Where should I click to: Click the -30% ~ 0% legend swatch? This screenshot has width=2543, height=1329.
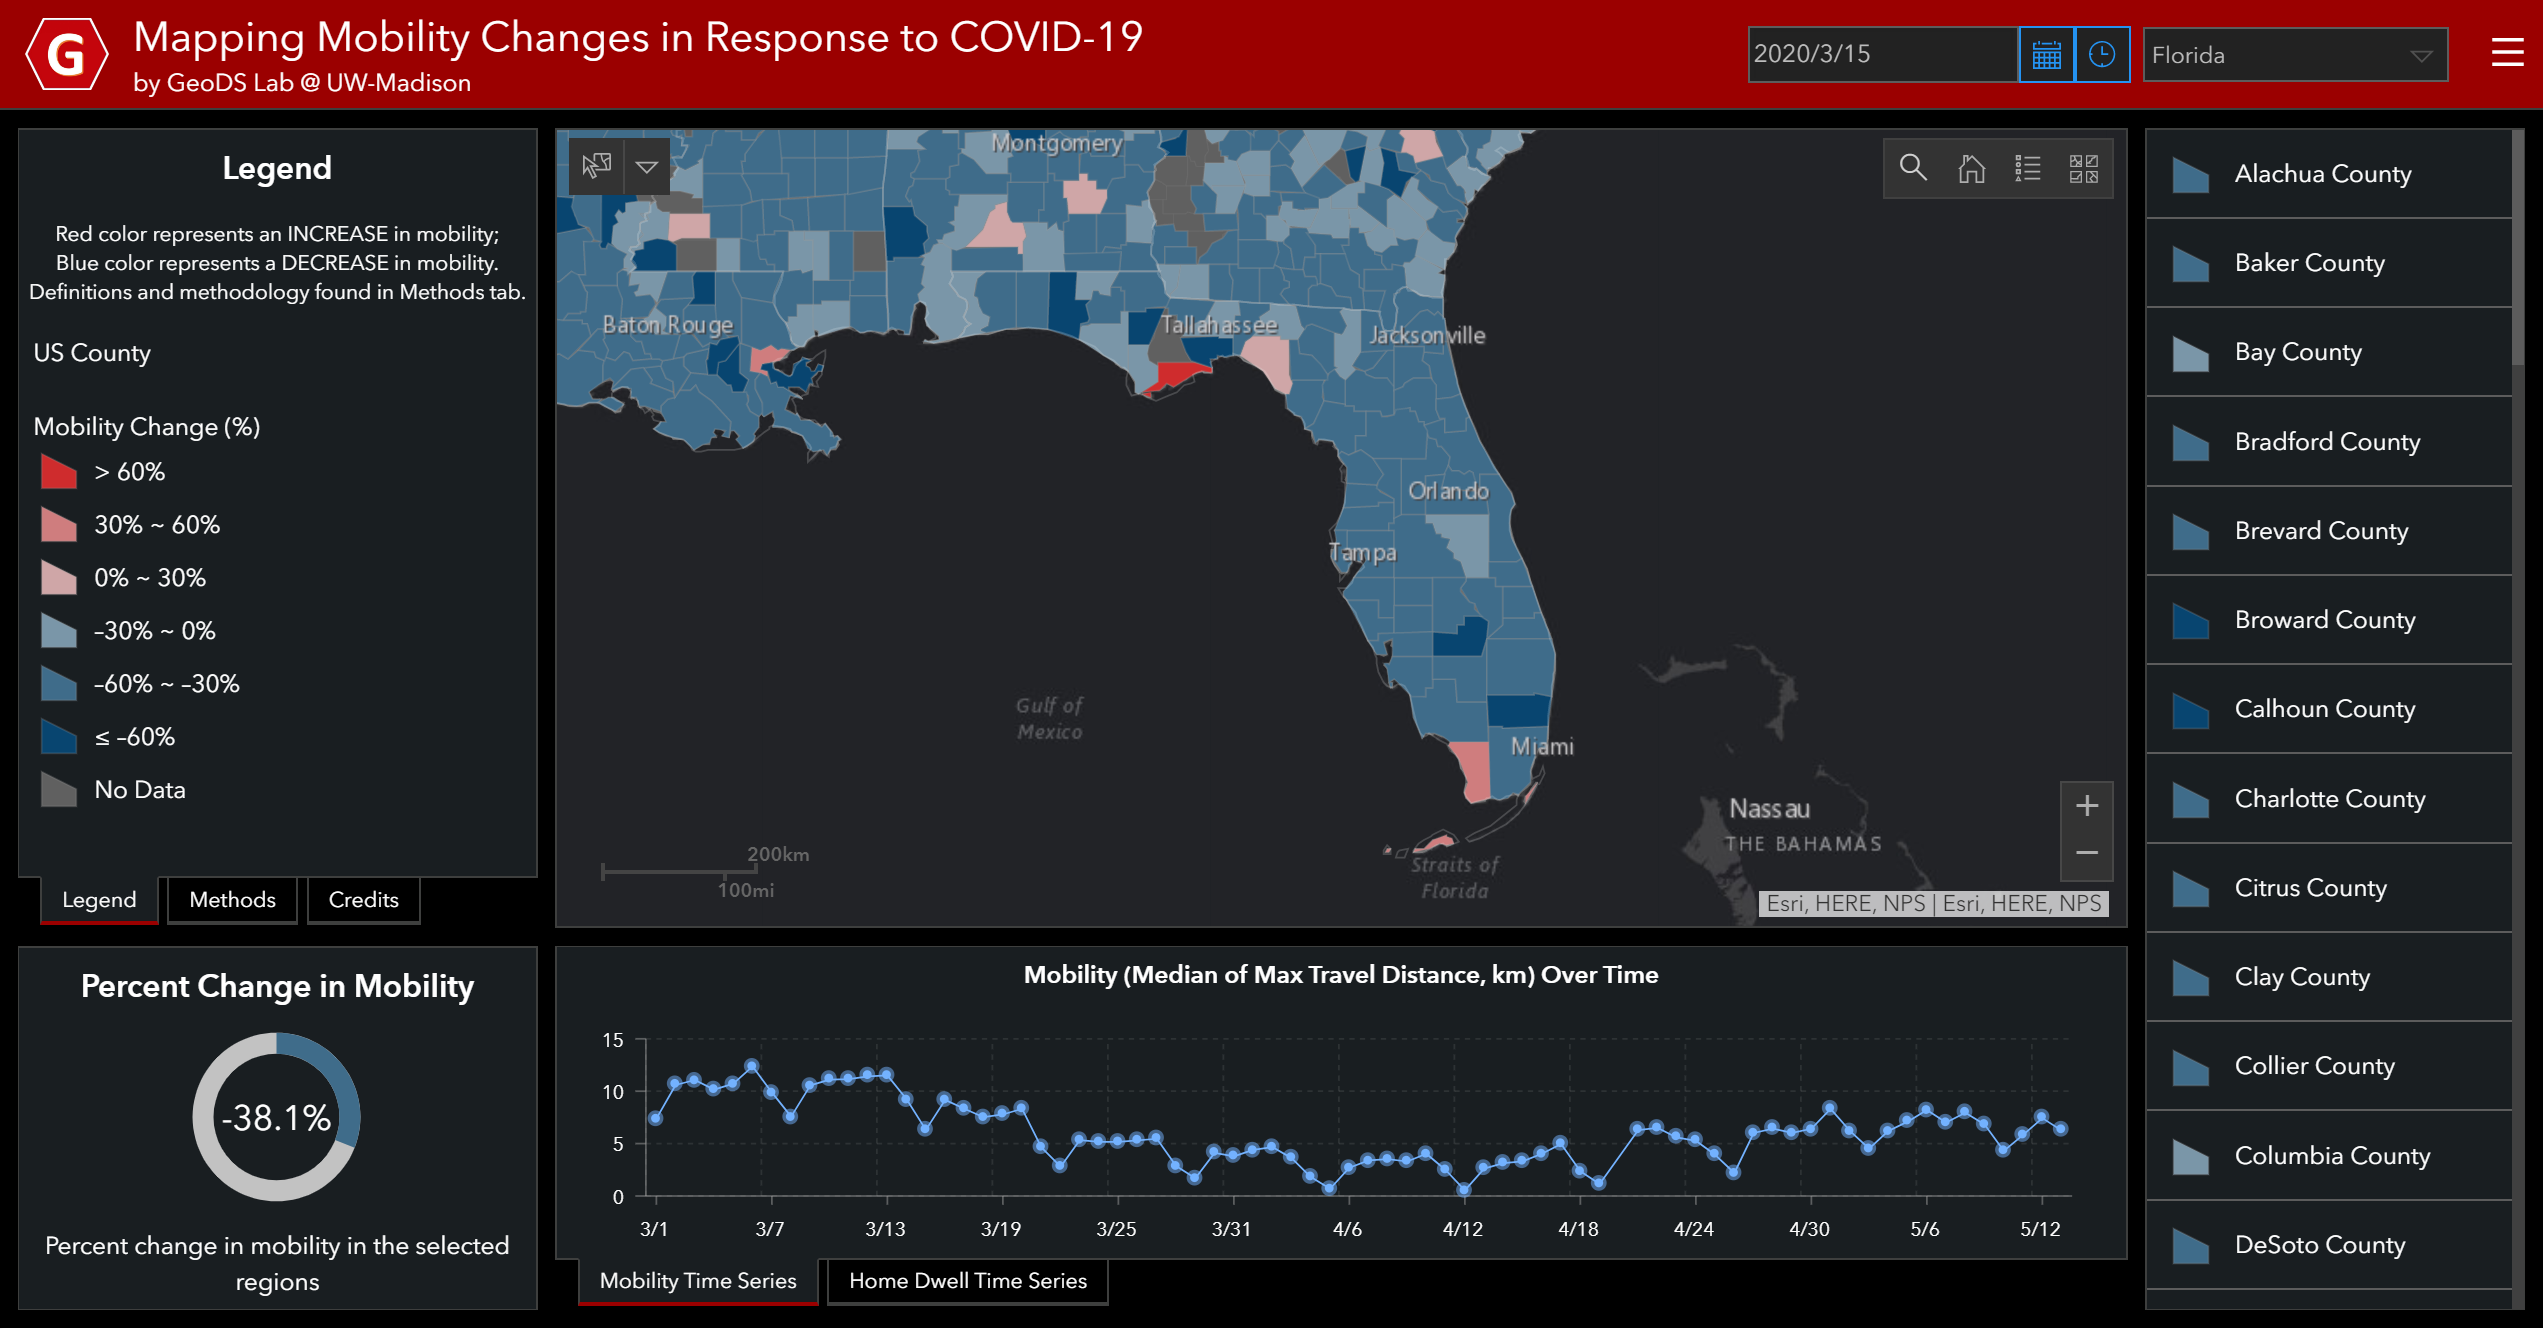pyautogui.click(x=59, y=630)
